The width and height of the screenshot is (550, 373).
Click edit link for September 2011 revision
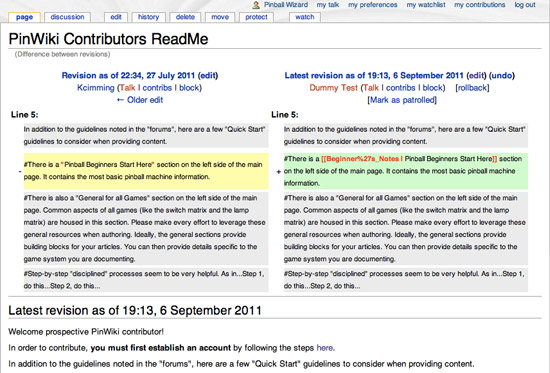click(477, 75)
